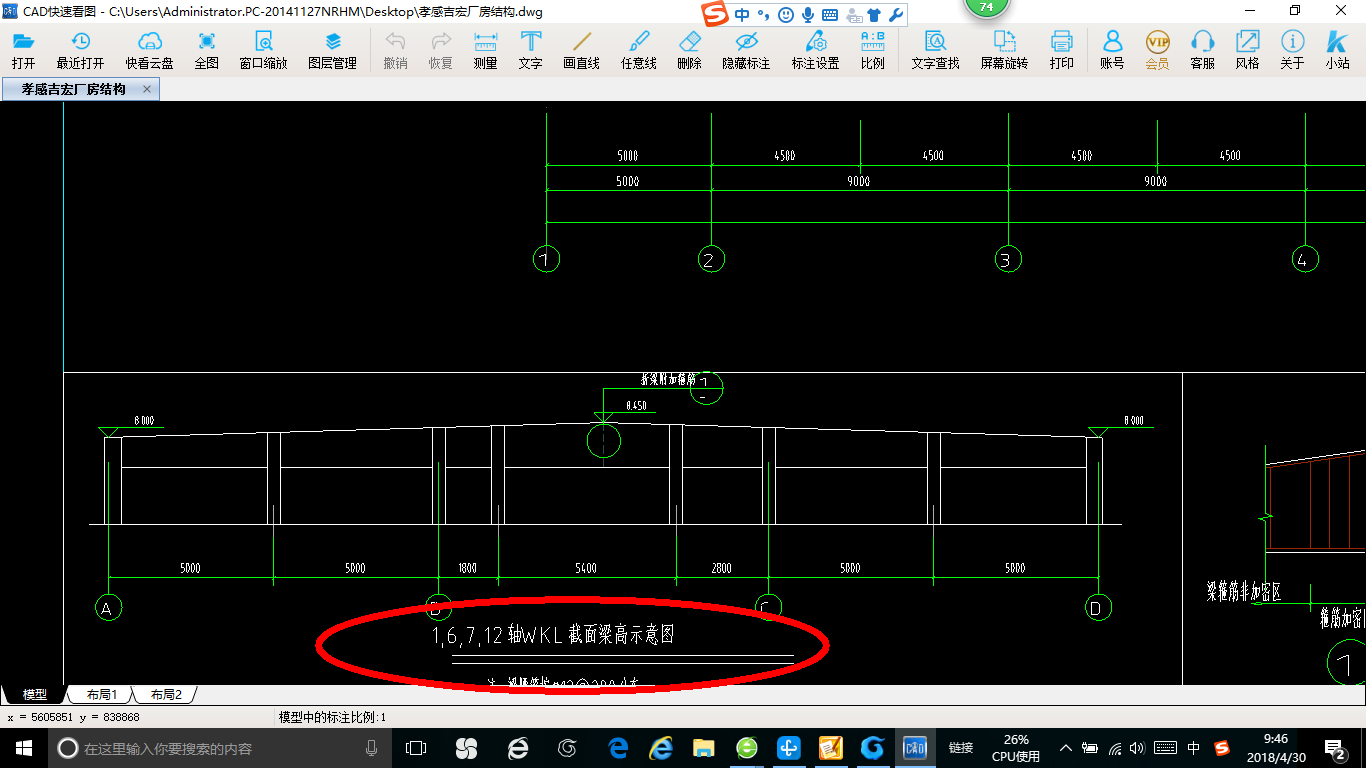This screenshot has width=1366, height=768.
Task: Activate the 窗口缩放 window zoom tool
Action: [263, 50]
